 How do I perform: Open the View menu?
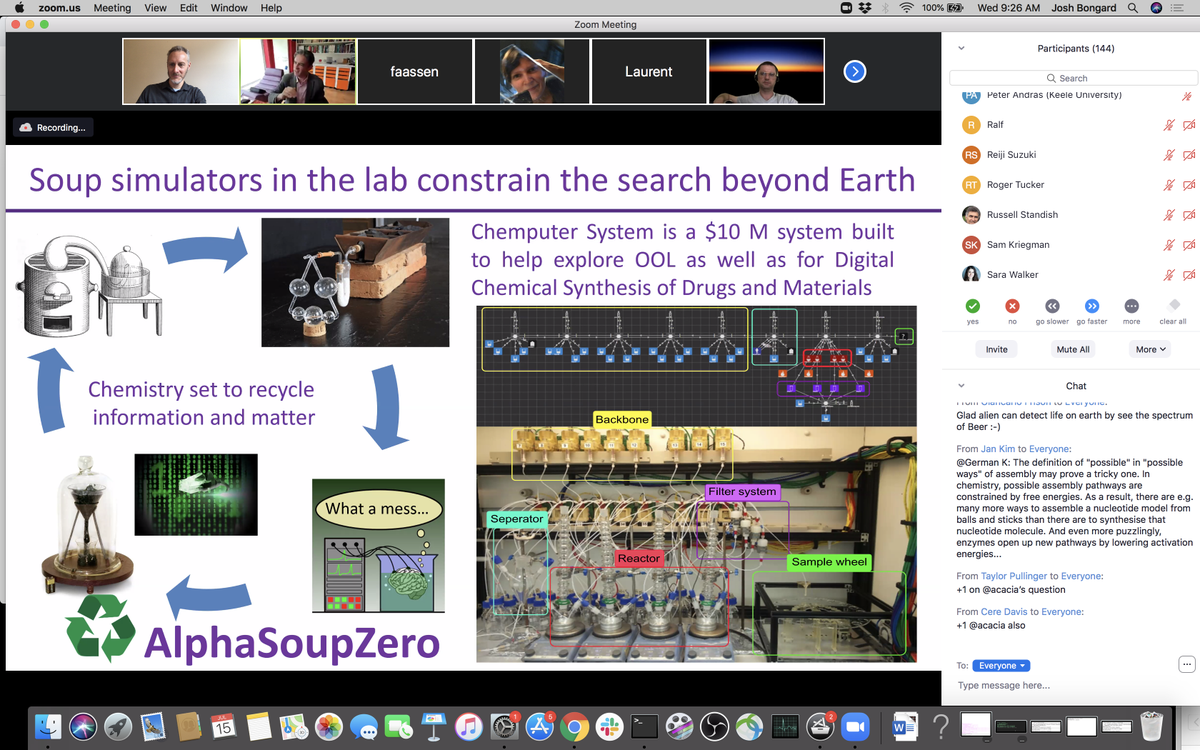click(x=155, y=8)
